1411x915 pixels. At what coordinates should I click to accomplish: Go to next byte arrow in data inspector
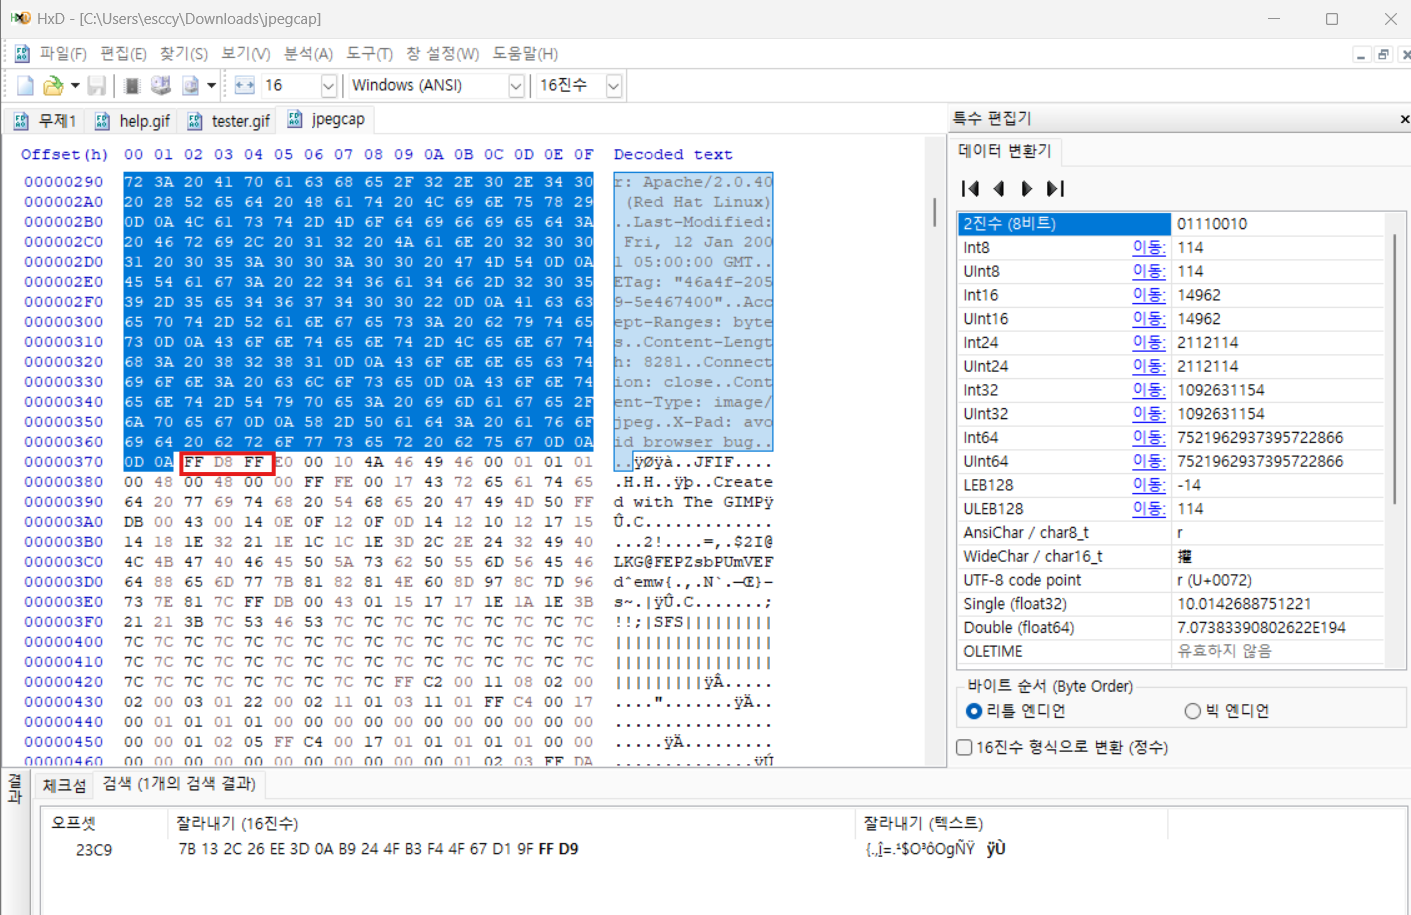click(x=1026, y=188)
